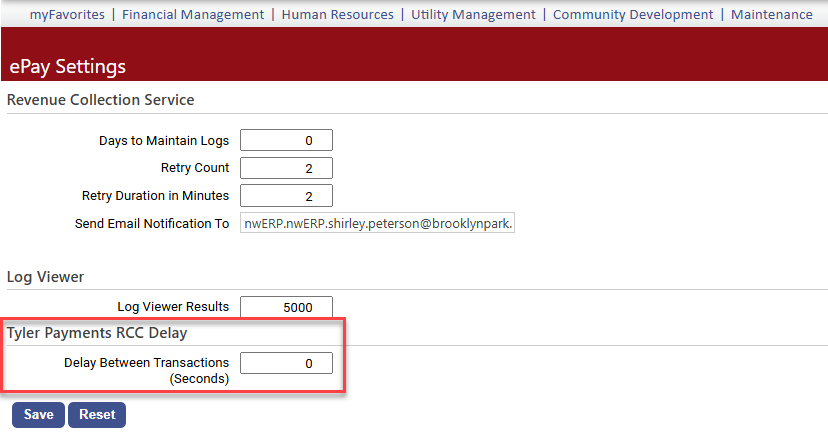Click the ePay Settings page title
The image size is (828, 434).
(68, 67)
